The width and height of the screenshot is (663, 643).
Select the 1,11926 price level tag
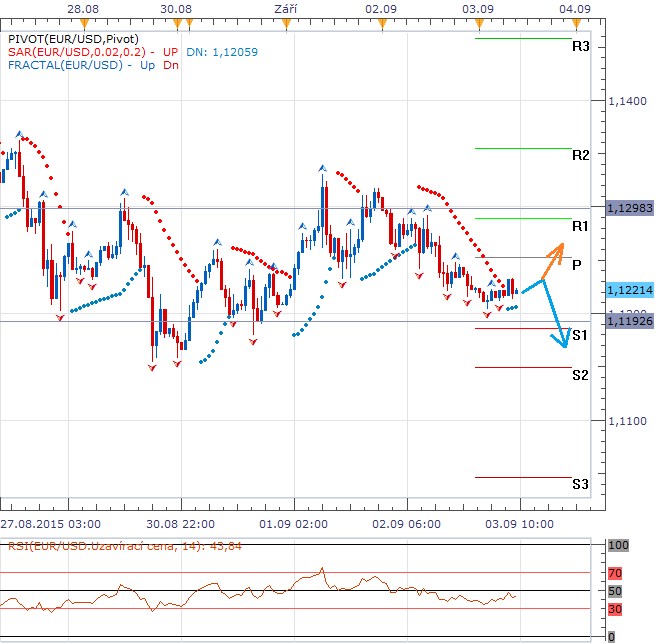(629, 322)
